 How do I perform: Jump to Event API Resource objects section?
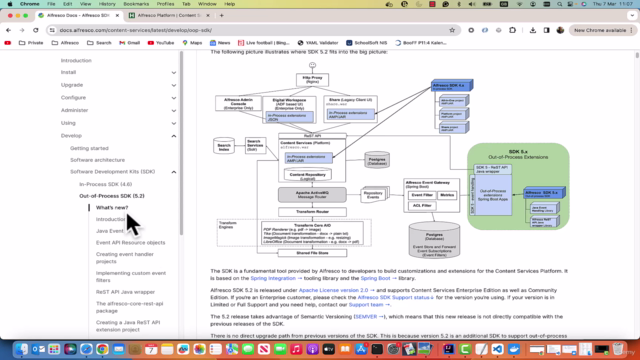[x=131, y=242]
